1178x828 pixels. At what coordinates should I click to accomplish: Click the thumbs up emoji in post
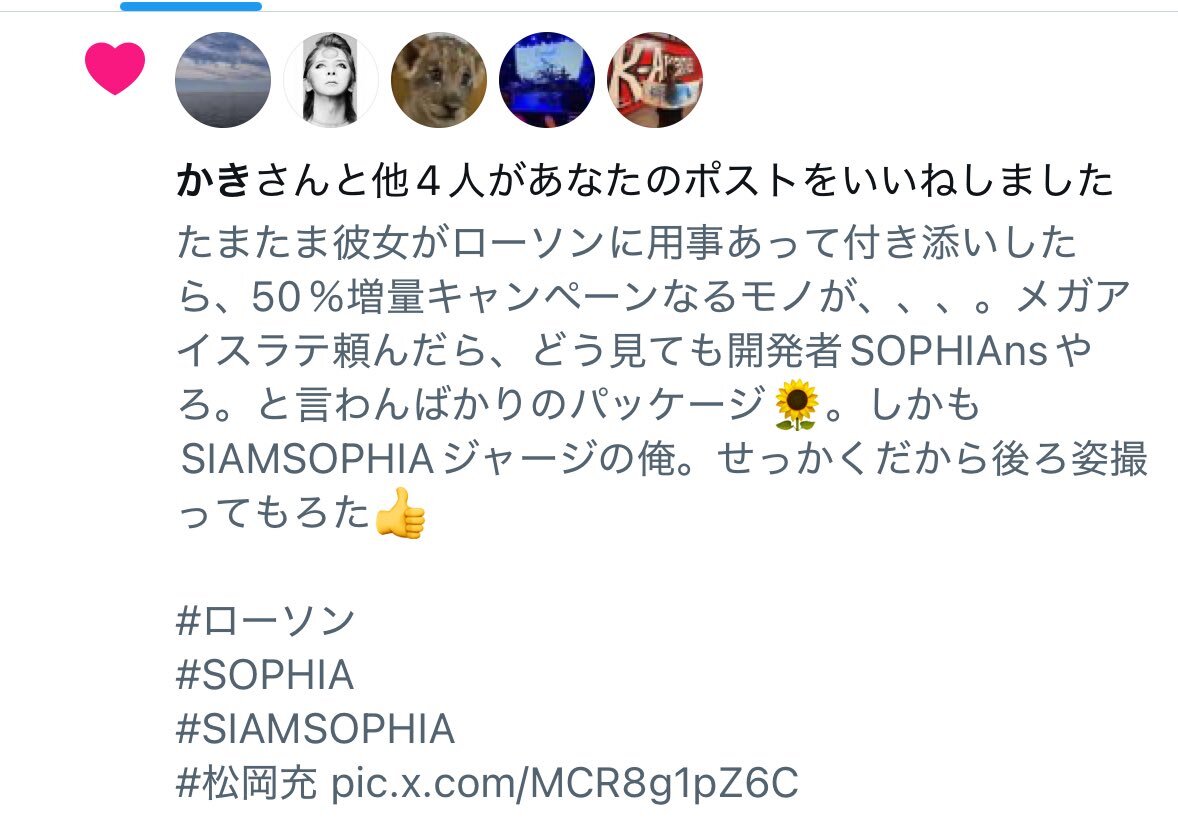coord(400,513)
